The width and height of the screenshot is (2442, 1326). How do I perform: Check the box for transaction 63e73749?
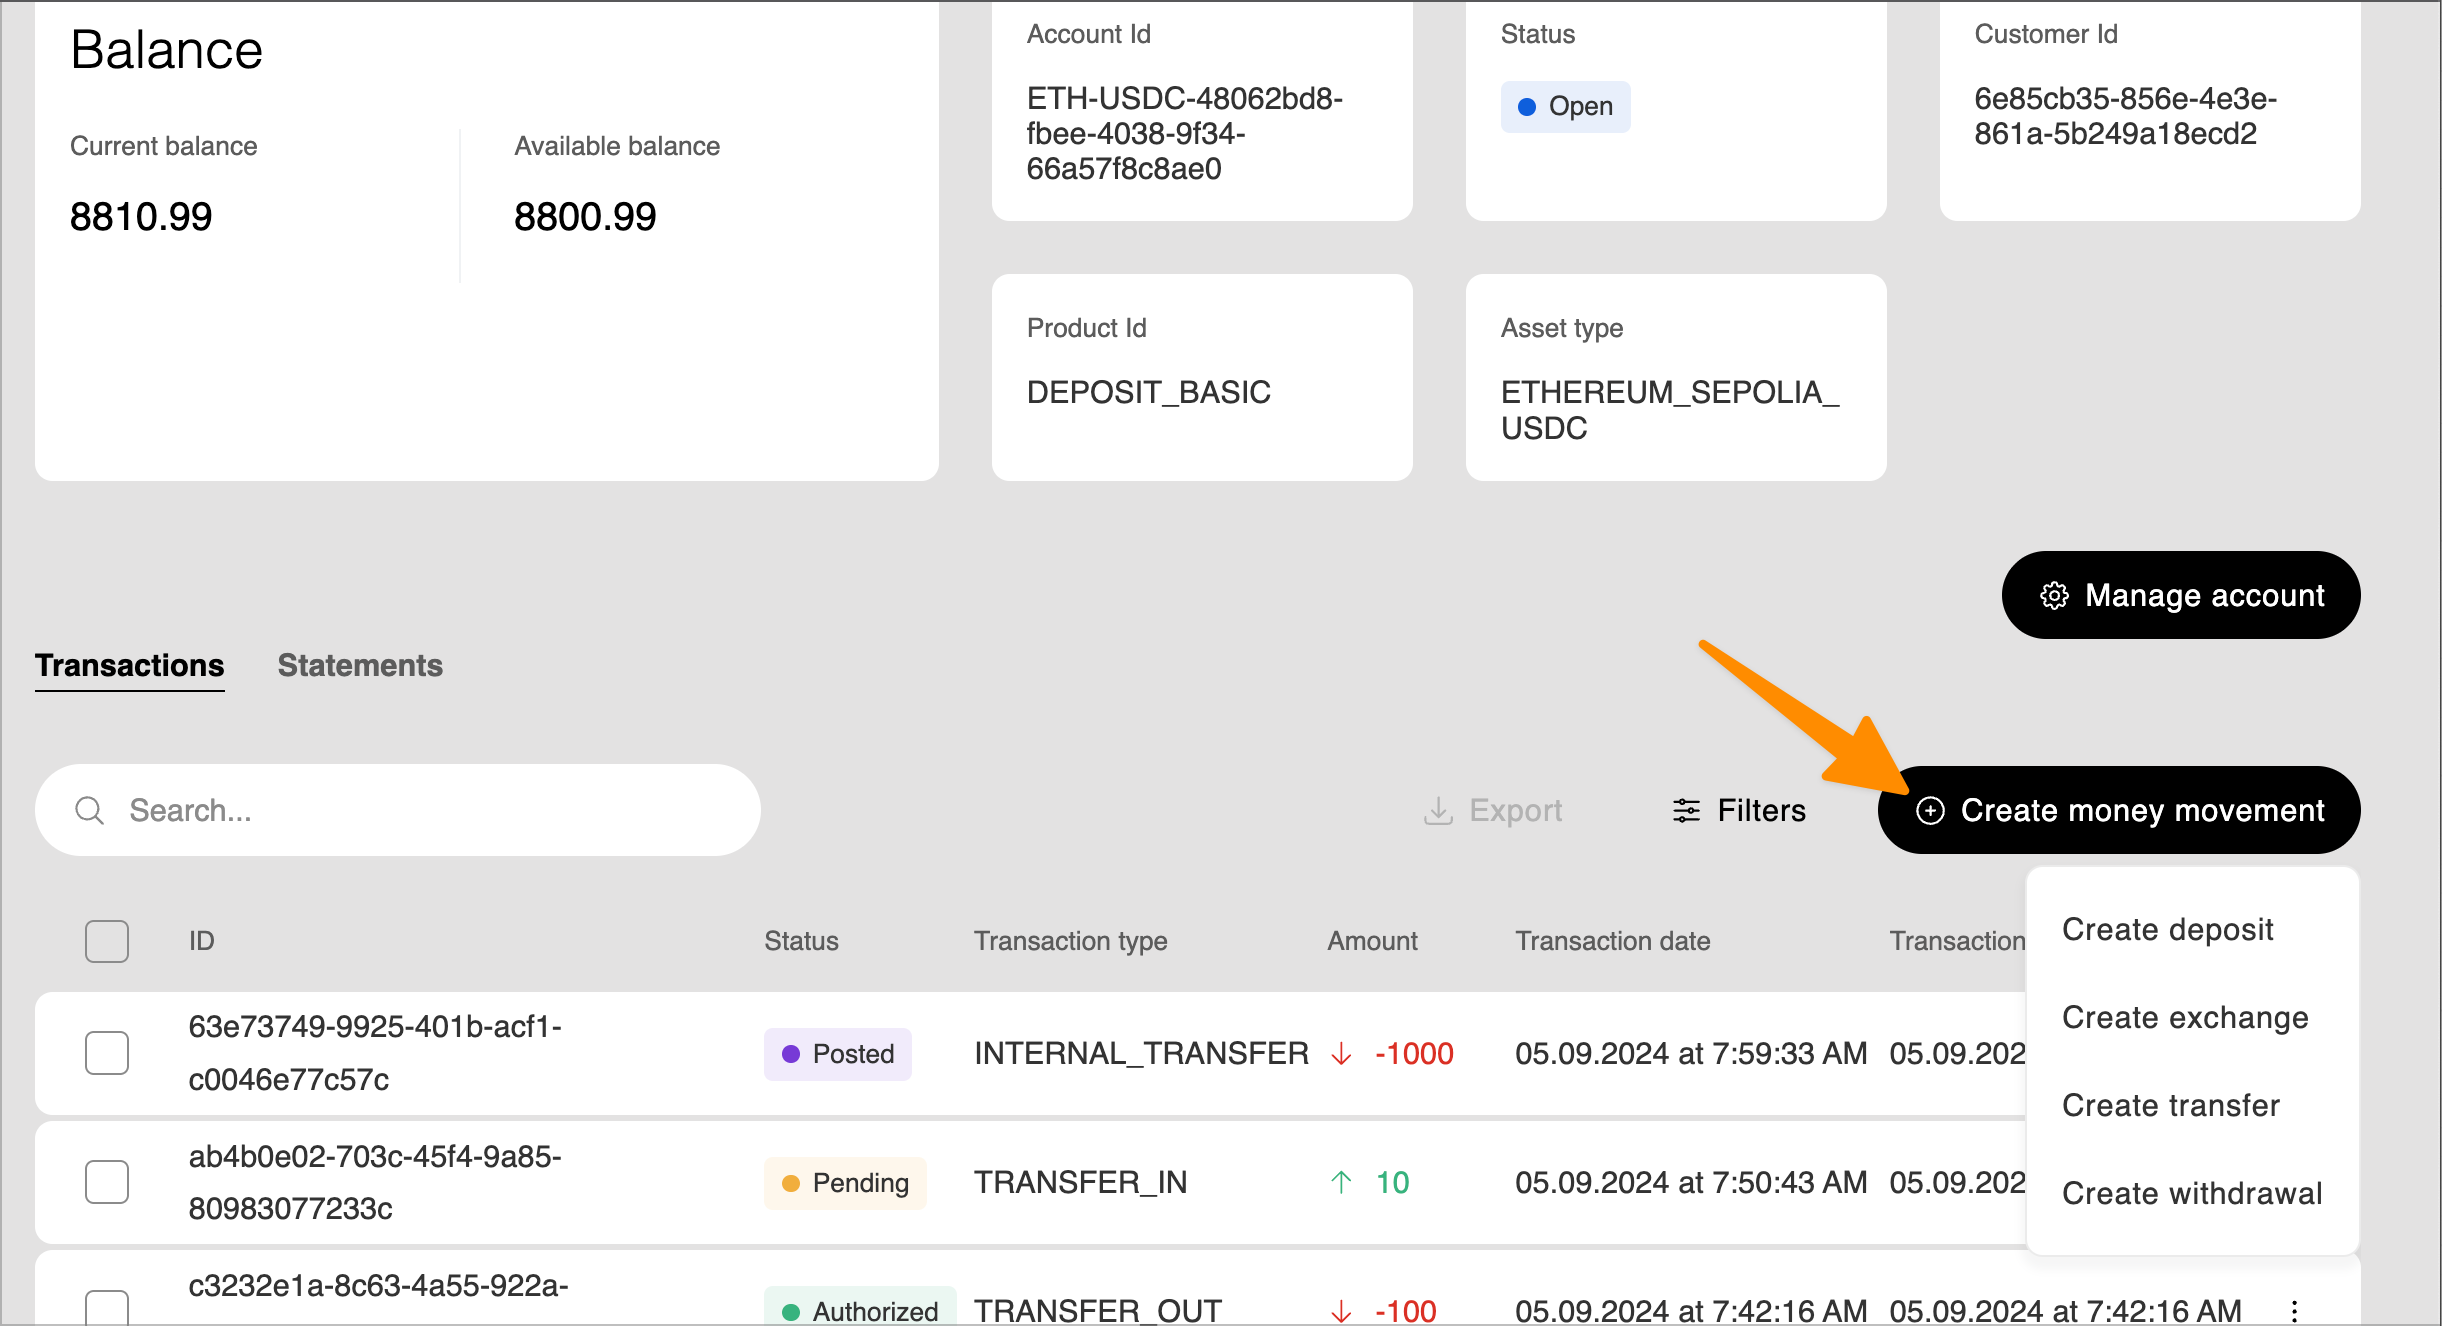coord(107,1053)
